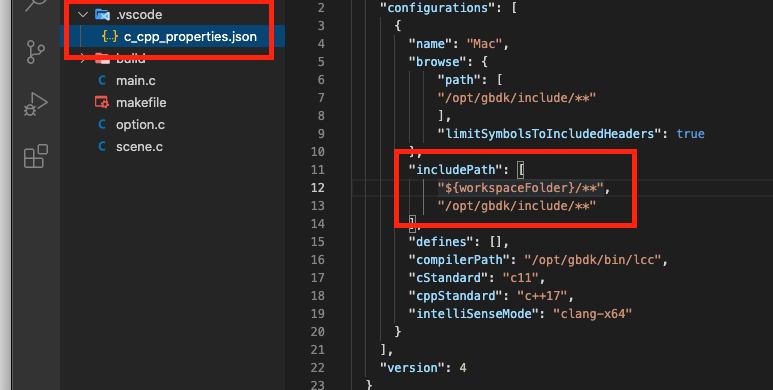Click the "name" key on line 4
Image resolution: width=773 pixels, height=390 pixels.
click(x=430, y=44)
